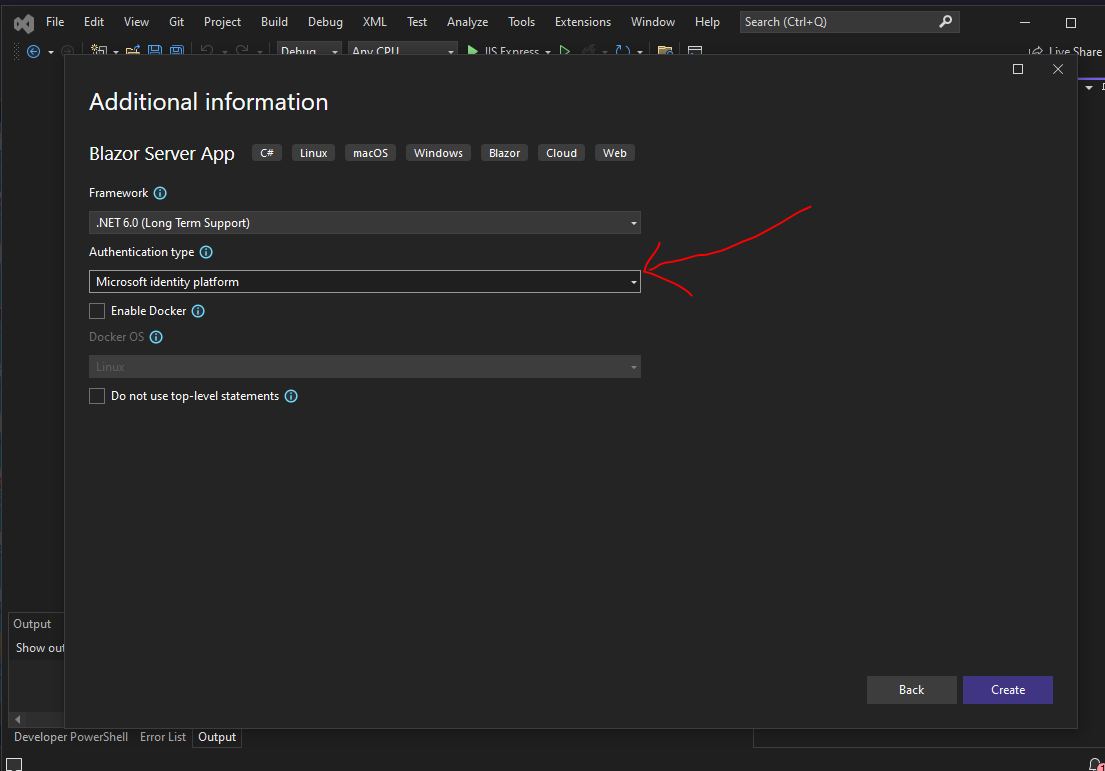Screen dimensions: 1105x771
Task: Click the Back button
Action: point(911,690)
